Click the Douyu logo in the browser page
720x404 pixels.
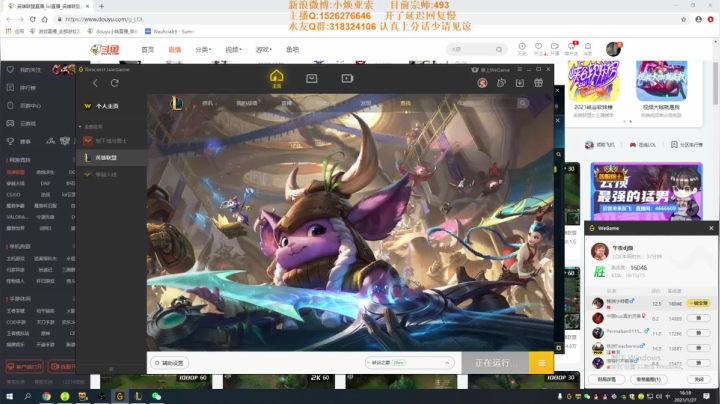click(x=105, y=50)
